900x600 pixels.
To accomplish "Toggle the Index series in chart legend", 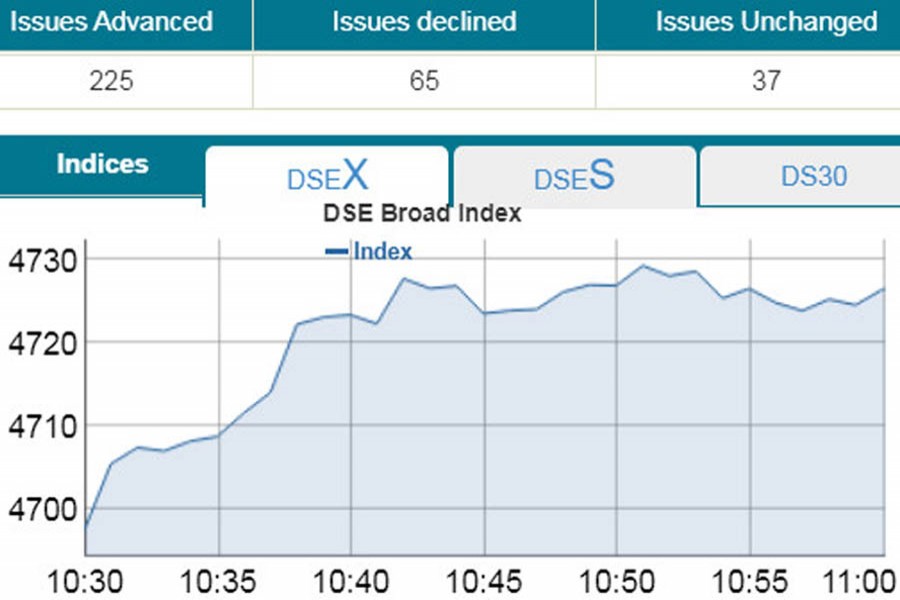I will coord(382,251).
